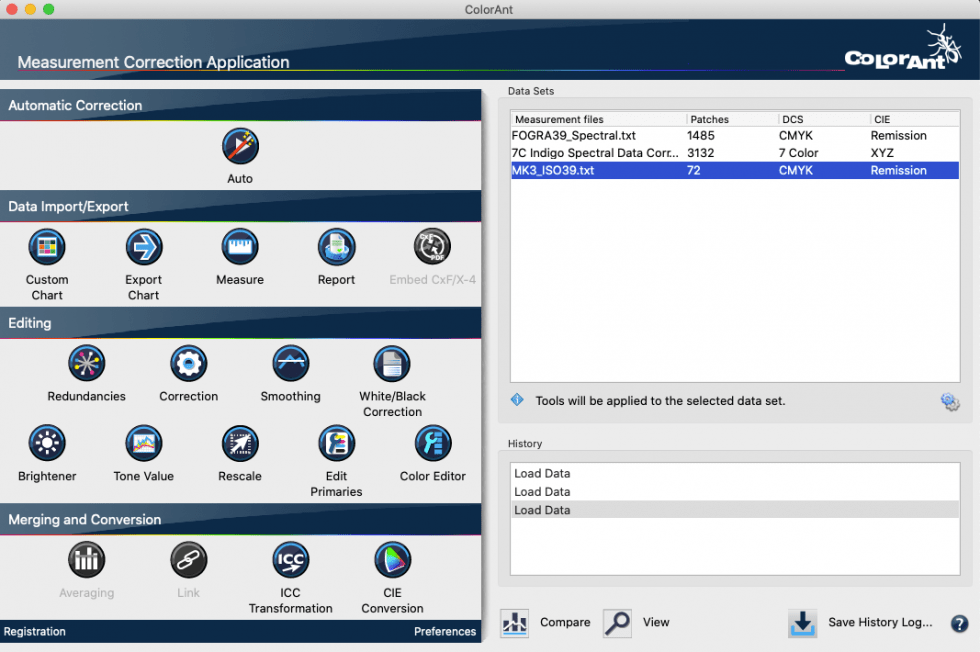980x652 pixels.
Task: Open the ICC Transformation tool
Action: click(x=290, y=559)
